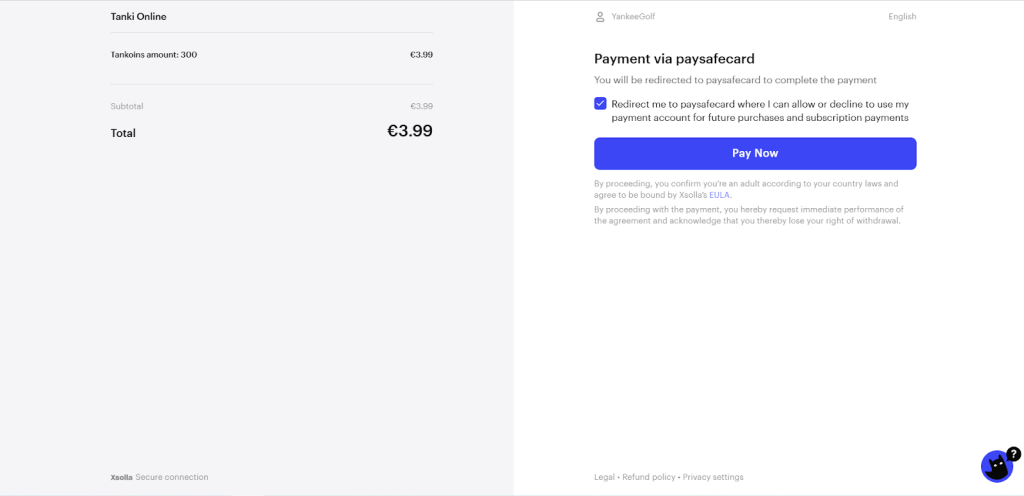Open the cat-shaped help chat icon
Image resolution: width=1024 pixels, height=496 pixels.
997,467
